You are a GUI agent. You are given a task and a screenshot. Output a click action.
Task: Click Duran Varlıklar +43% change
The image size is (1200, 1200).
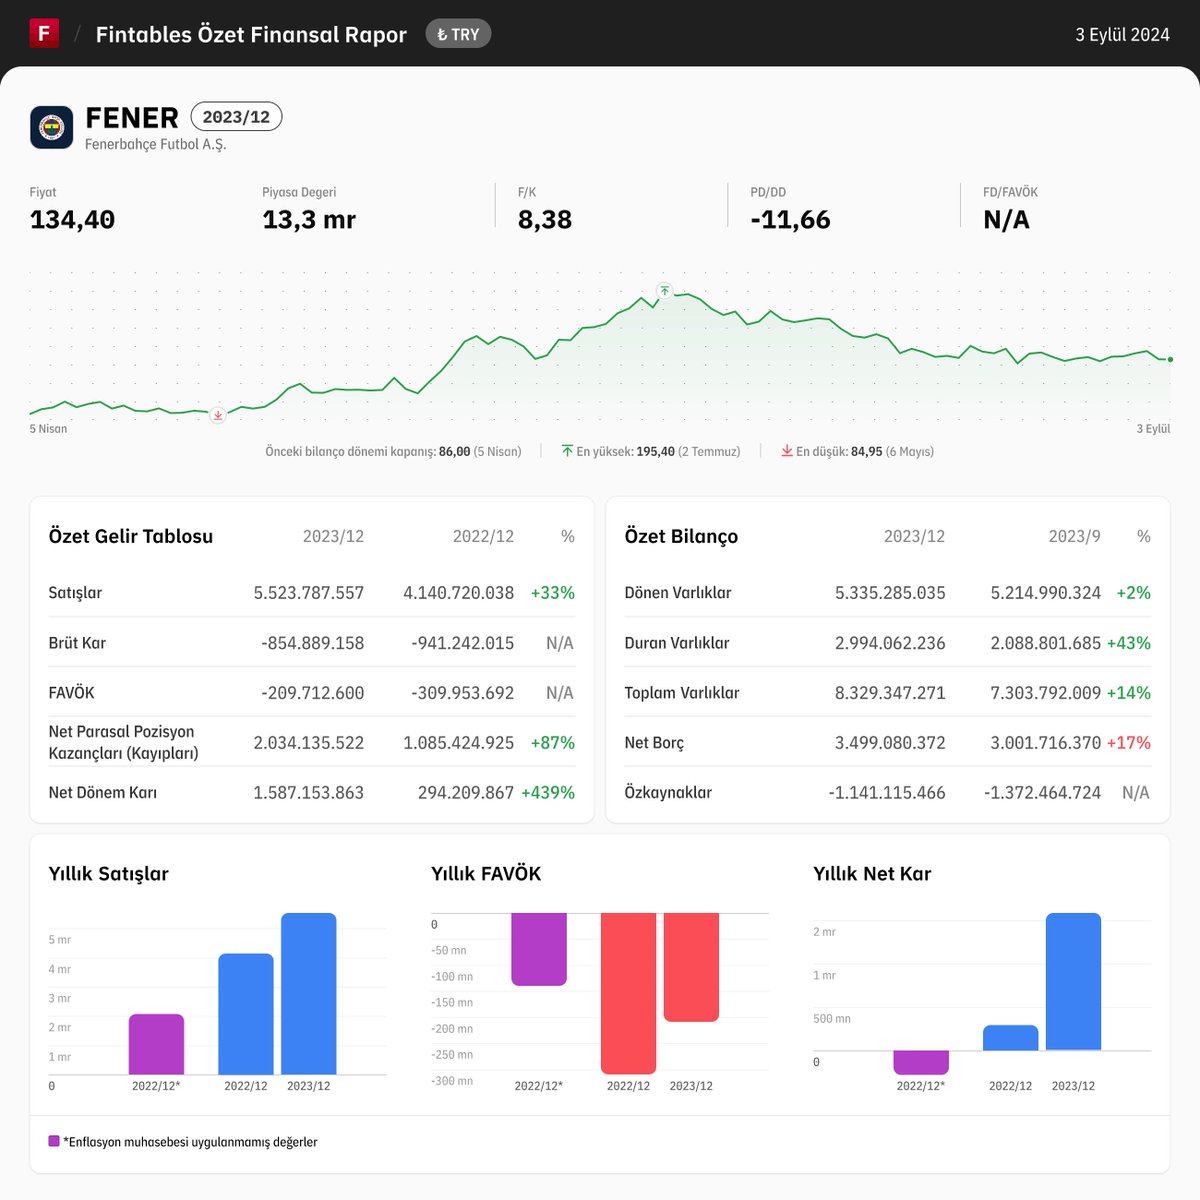tap(1129, 642)
